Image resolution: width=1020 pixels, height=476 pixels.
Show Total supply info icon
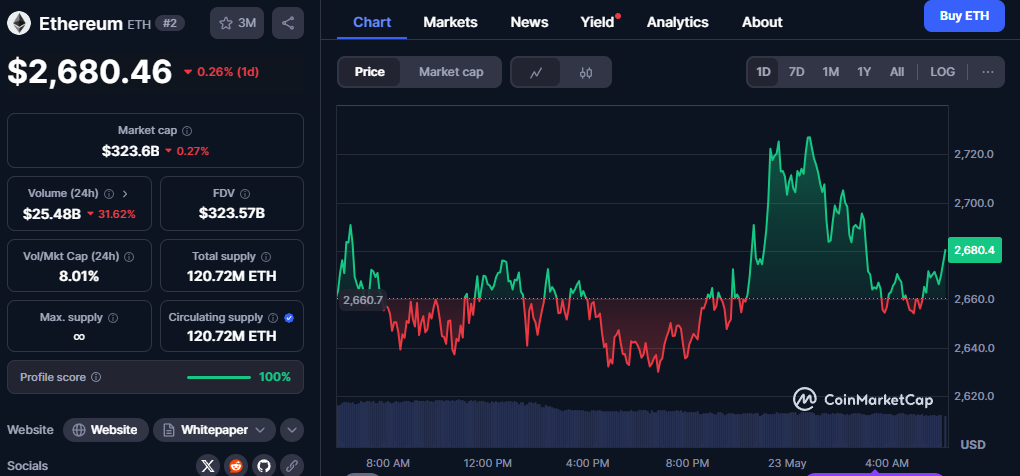(x=266, y=257)
